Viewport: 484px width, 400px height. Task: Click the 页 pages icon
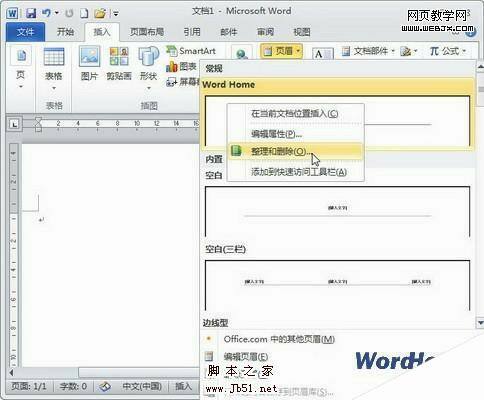tap(21, 56)
